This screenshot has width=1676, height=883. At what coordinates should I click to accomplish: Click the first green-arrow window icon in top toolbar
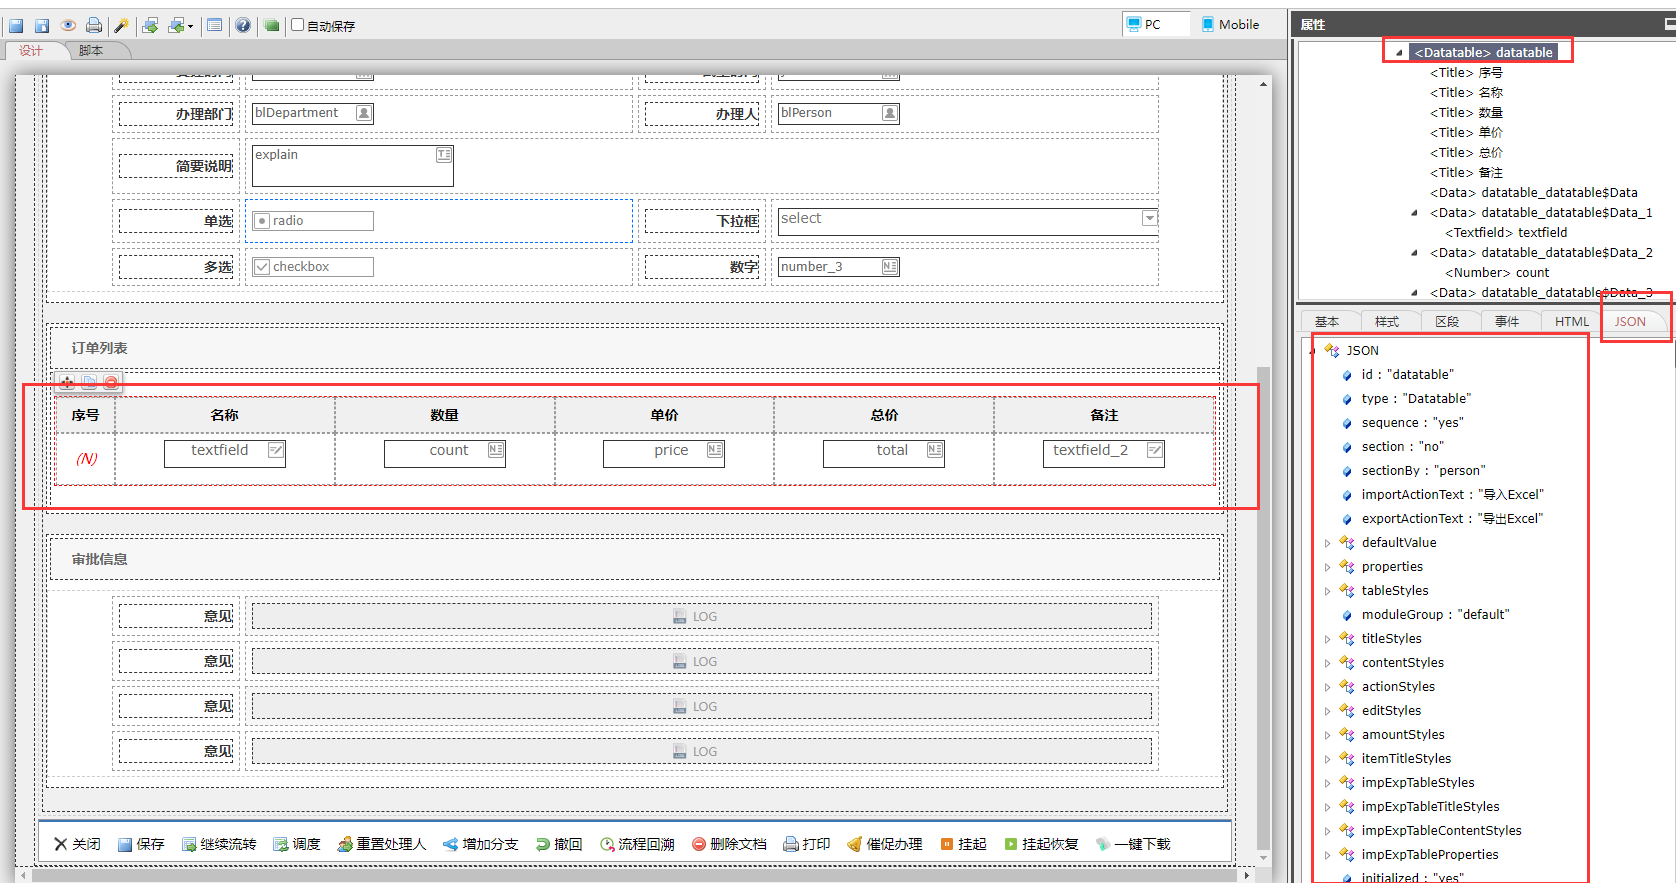[151, 26]
